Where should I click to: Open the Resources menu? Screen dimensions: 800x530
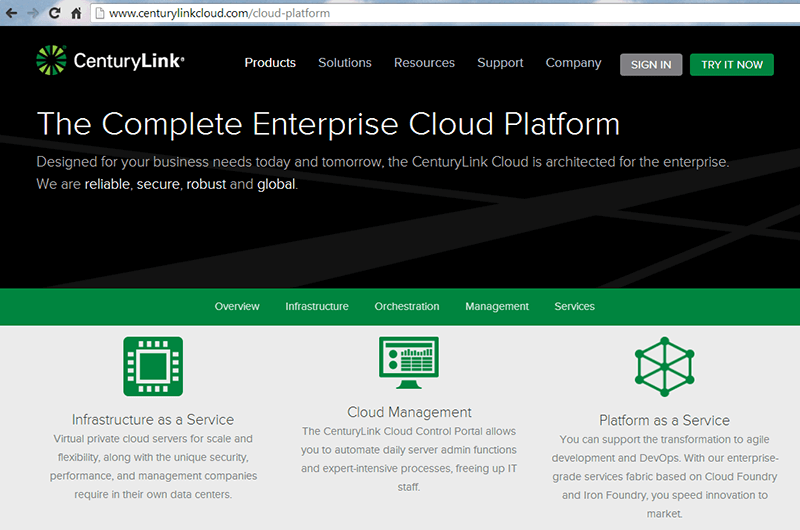(x=424, y=63)
